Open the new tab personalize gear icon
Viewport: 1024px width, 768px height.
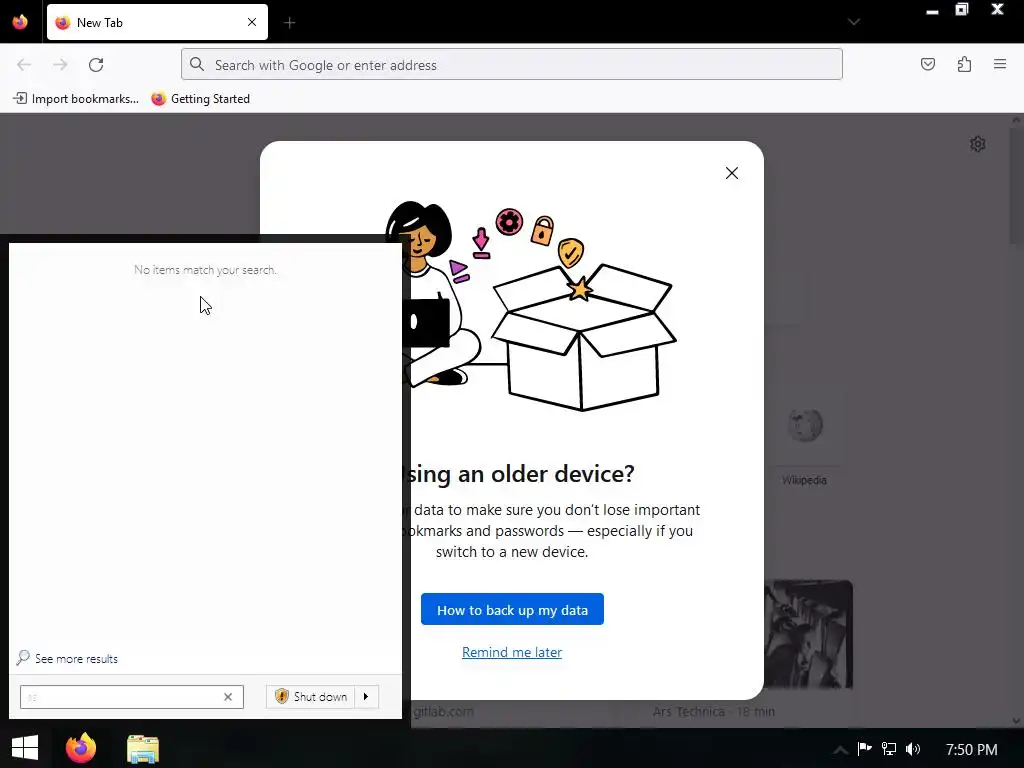tap(978, 144)
